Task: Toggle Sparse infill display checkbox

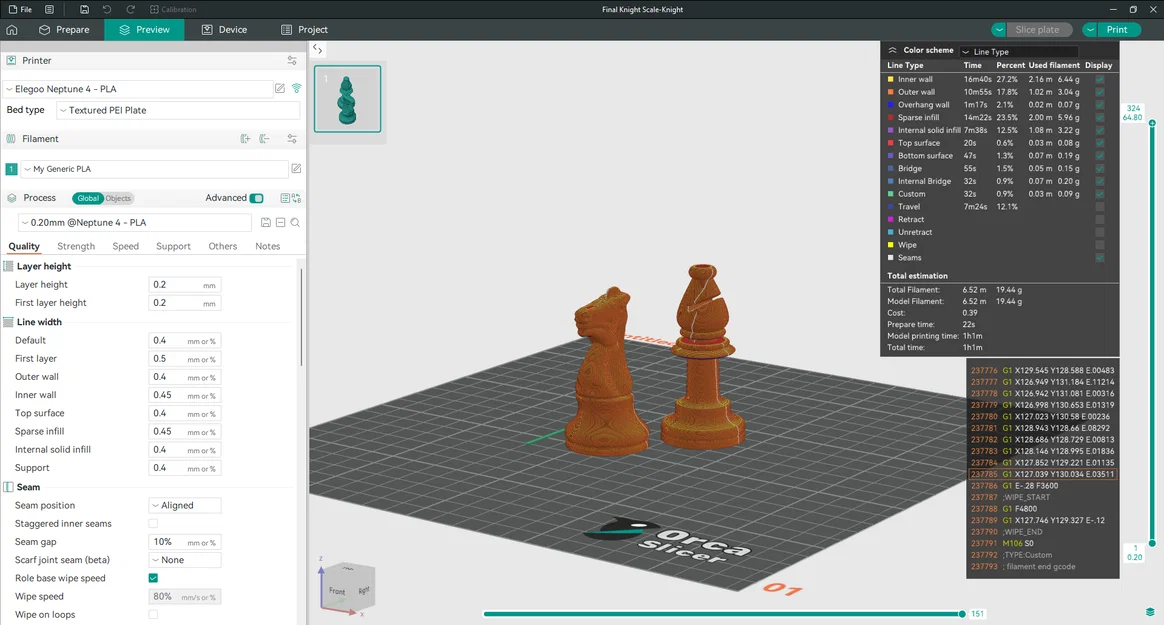Action: (x=1099, y=117)
